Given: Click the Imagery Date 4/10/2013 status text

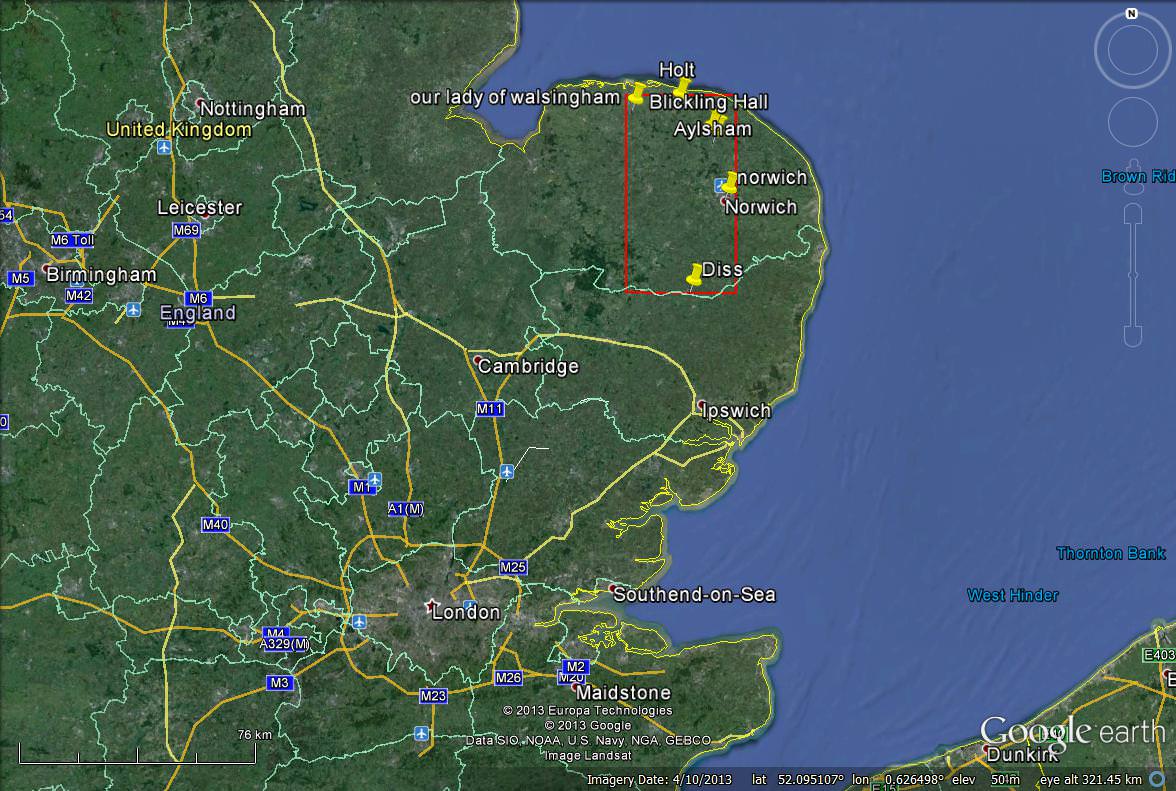Looking at the screenshot, I should click(659, 780).
